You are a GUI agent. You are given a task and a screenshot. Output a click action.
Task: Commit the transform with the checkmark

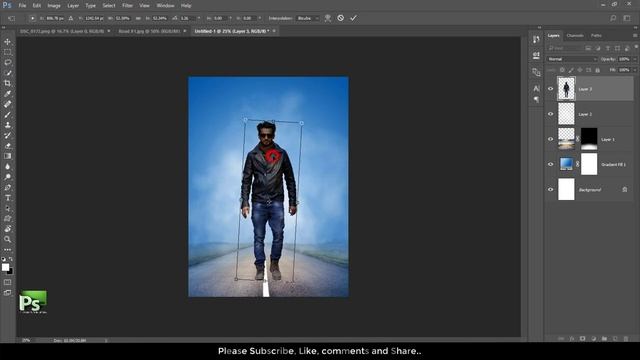353,18
